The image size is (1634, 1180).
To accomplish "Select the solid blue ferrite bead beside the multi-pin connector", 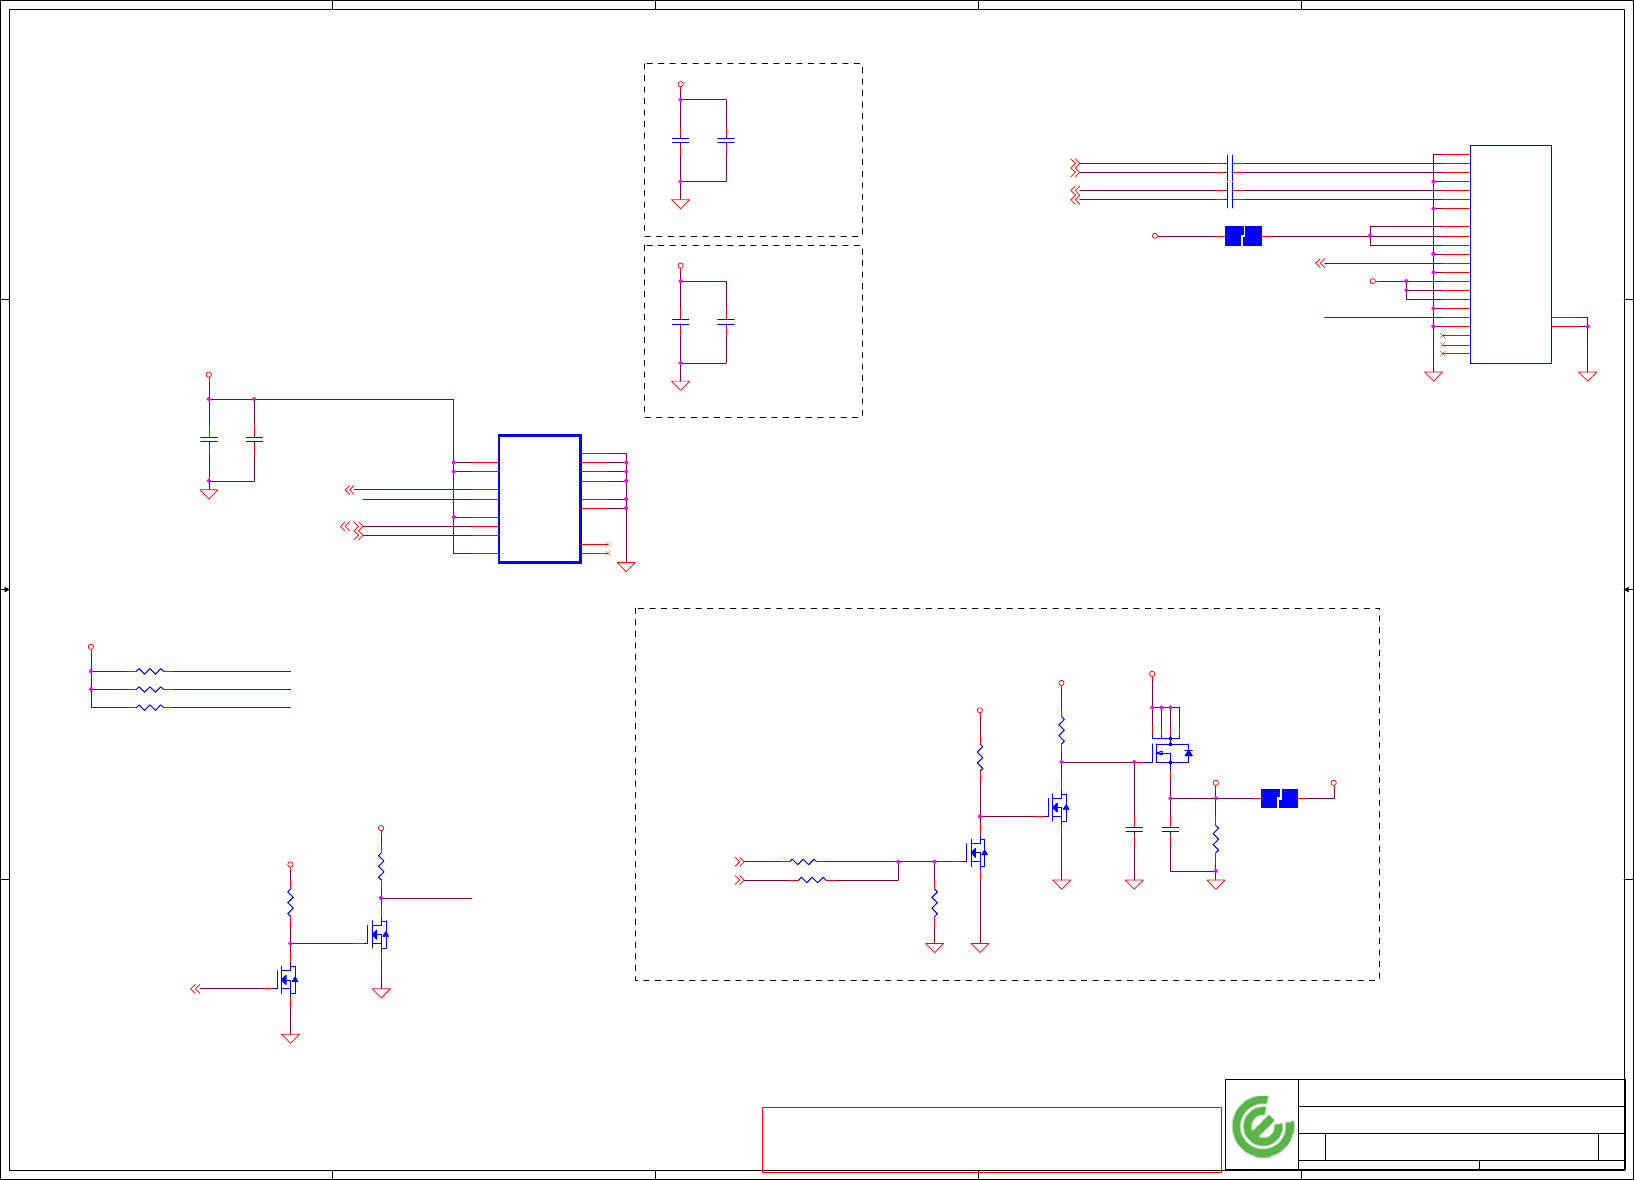I will coord(1243,236).
